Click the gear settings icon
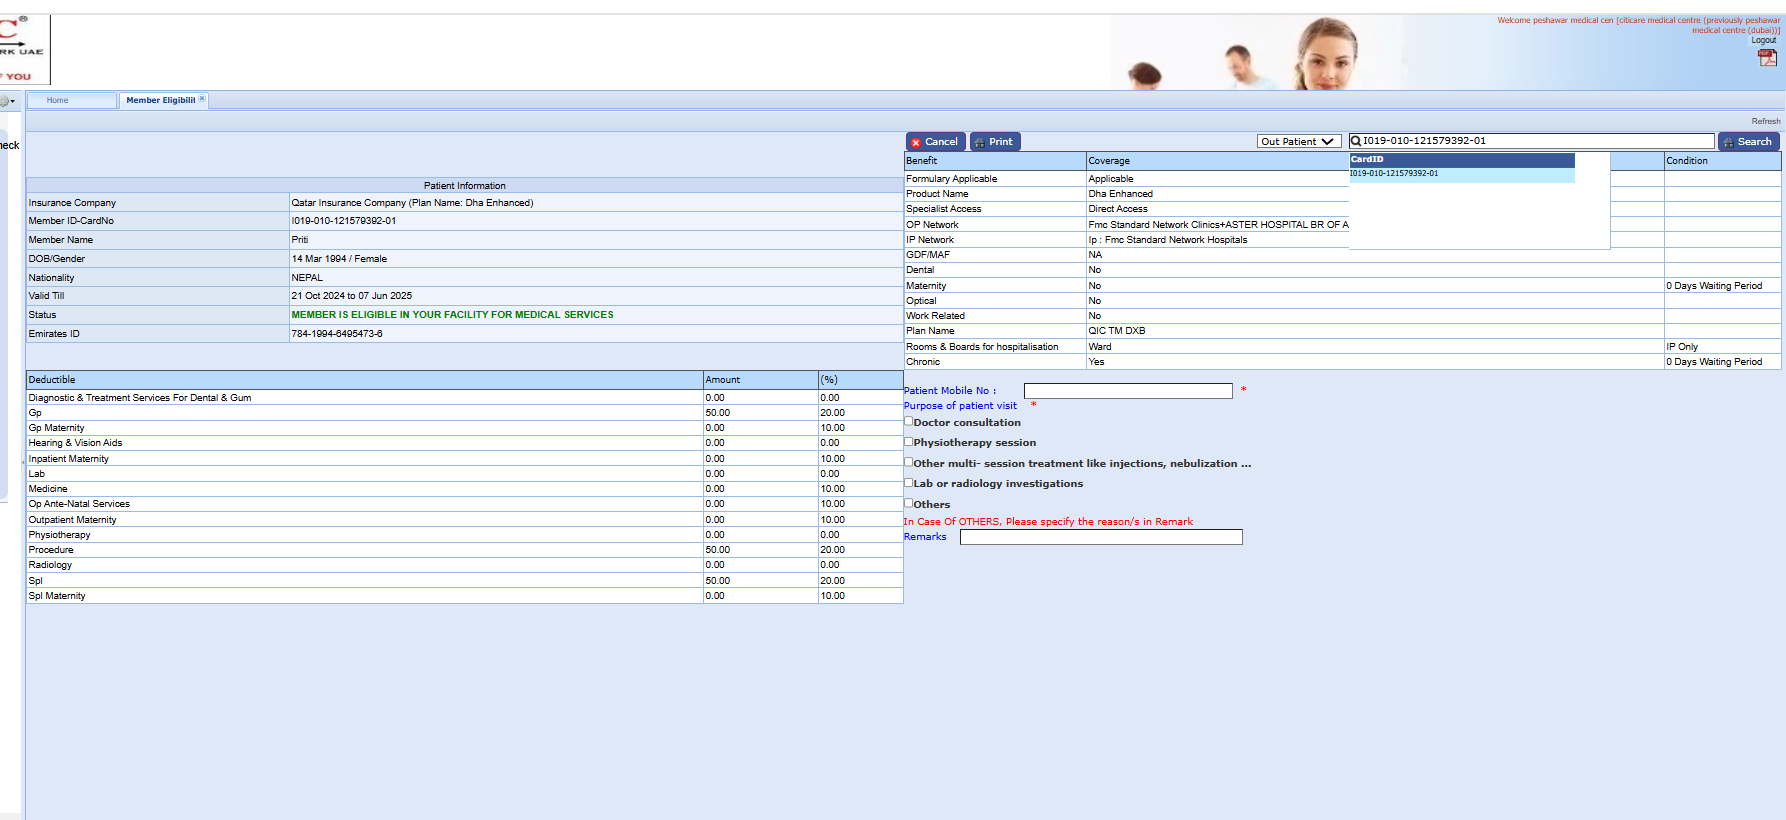The width and height of the screenshot is (1786, 820). (6, 101)
